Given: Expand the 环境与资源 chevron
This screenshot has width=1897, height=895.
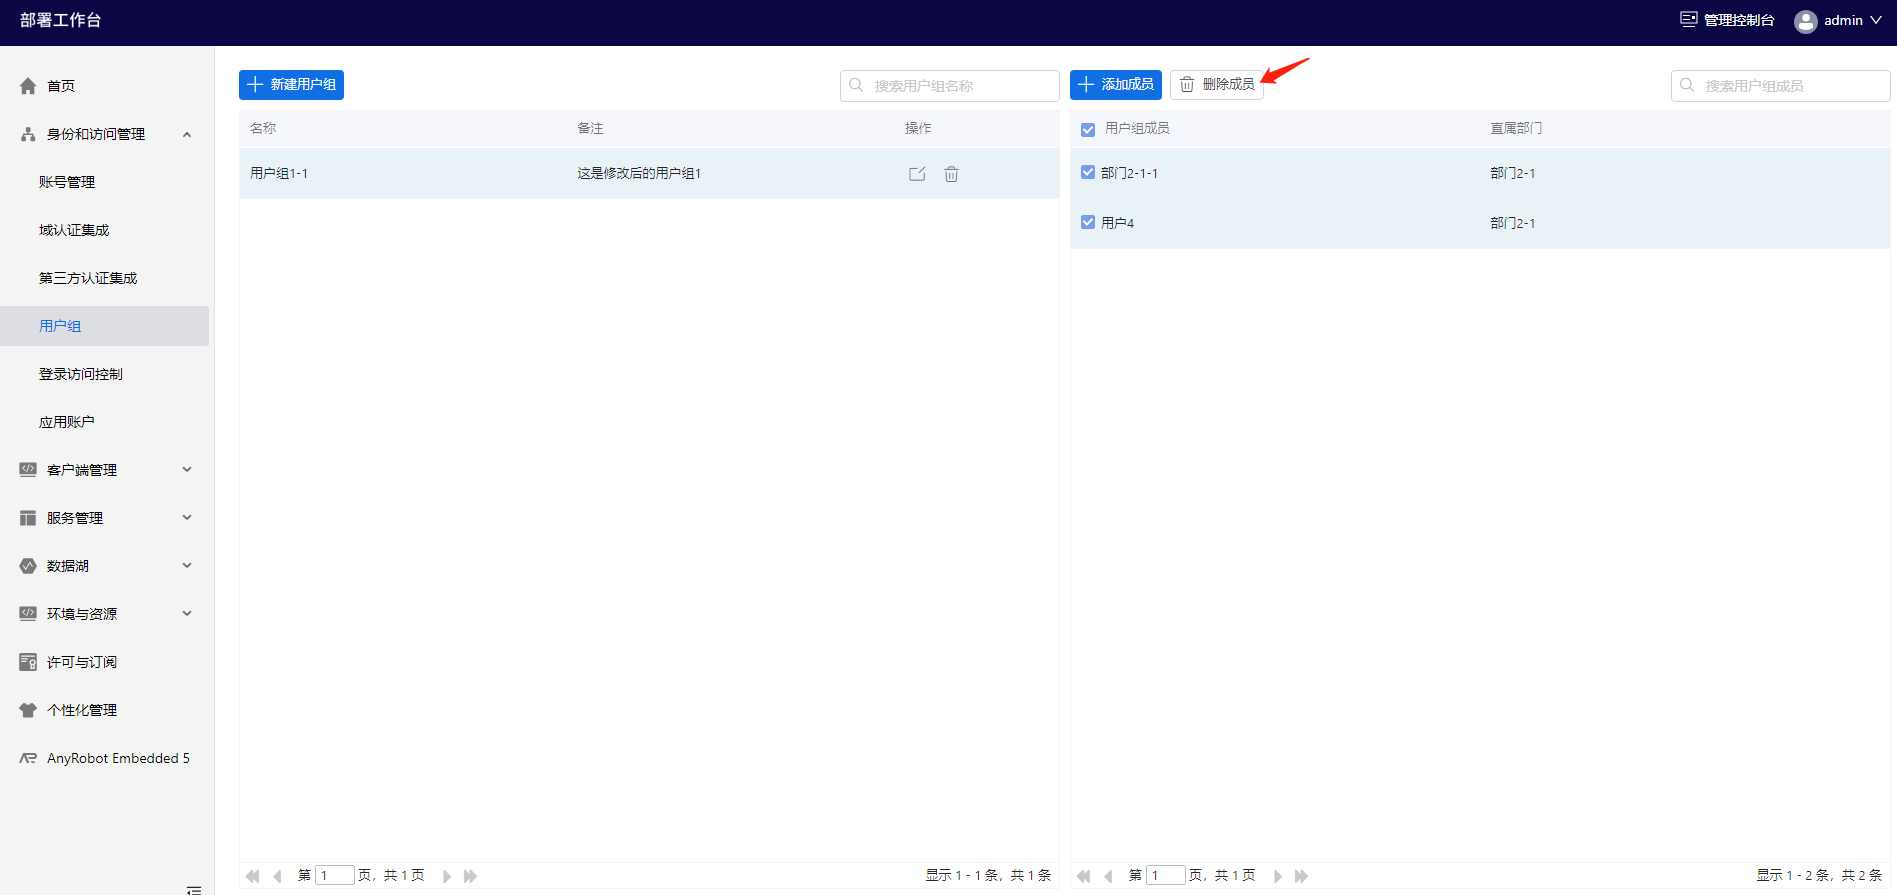Looking at the screenshot, I should tap(187, 614).
